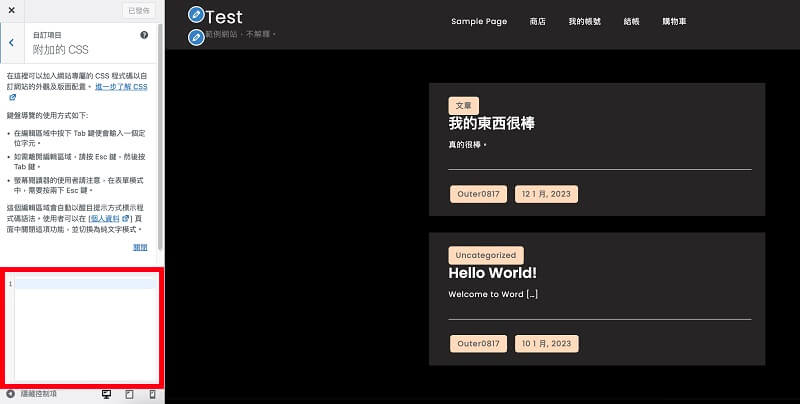This screenshot has height=404, width=800.
Task: Click inside the CSS code editor on line 1
Action: (85, 284)
